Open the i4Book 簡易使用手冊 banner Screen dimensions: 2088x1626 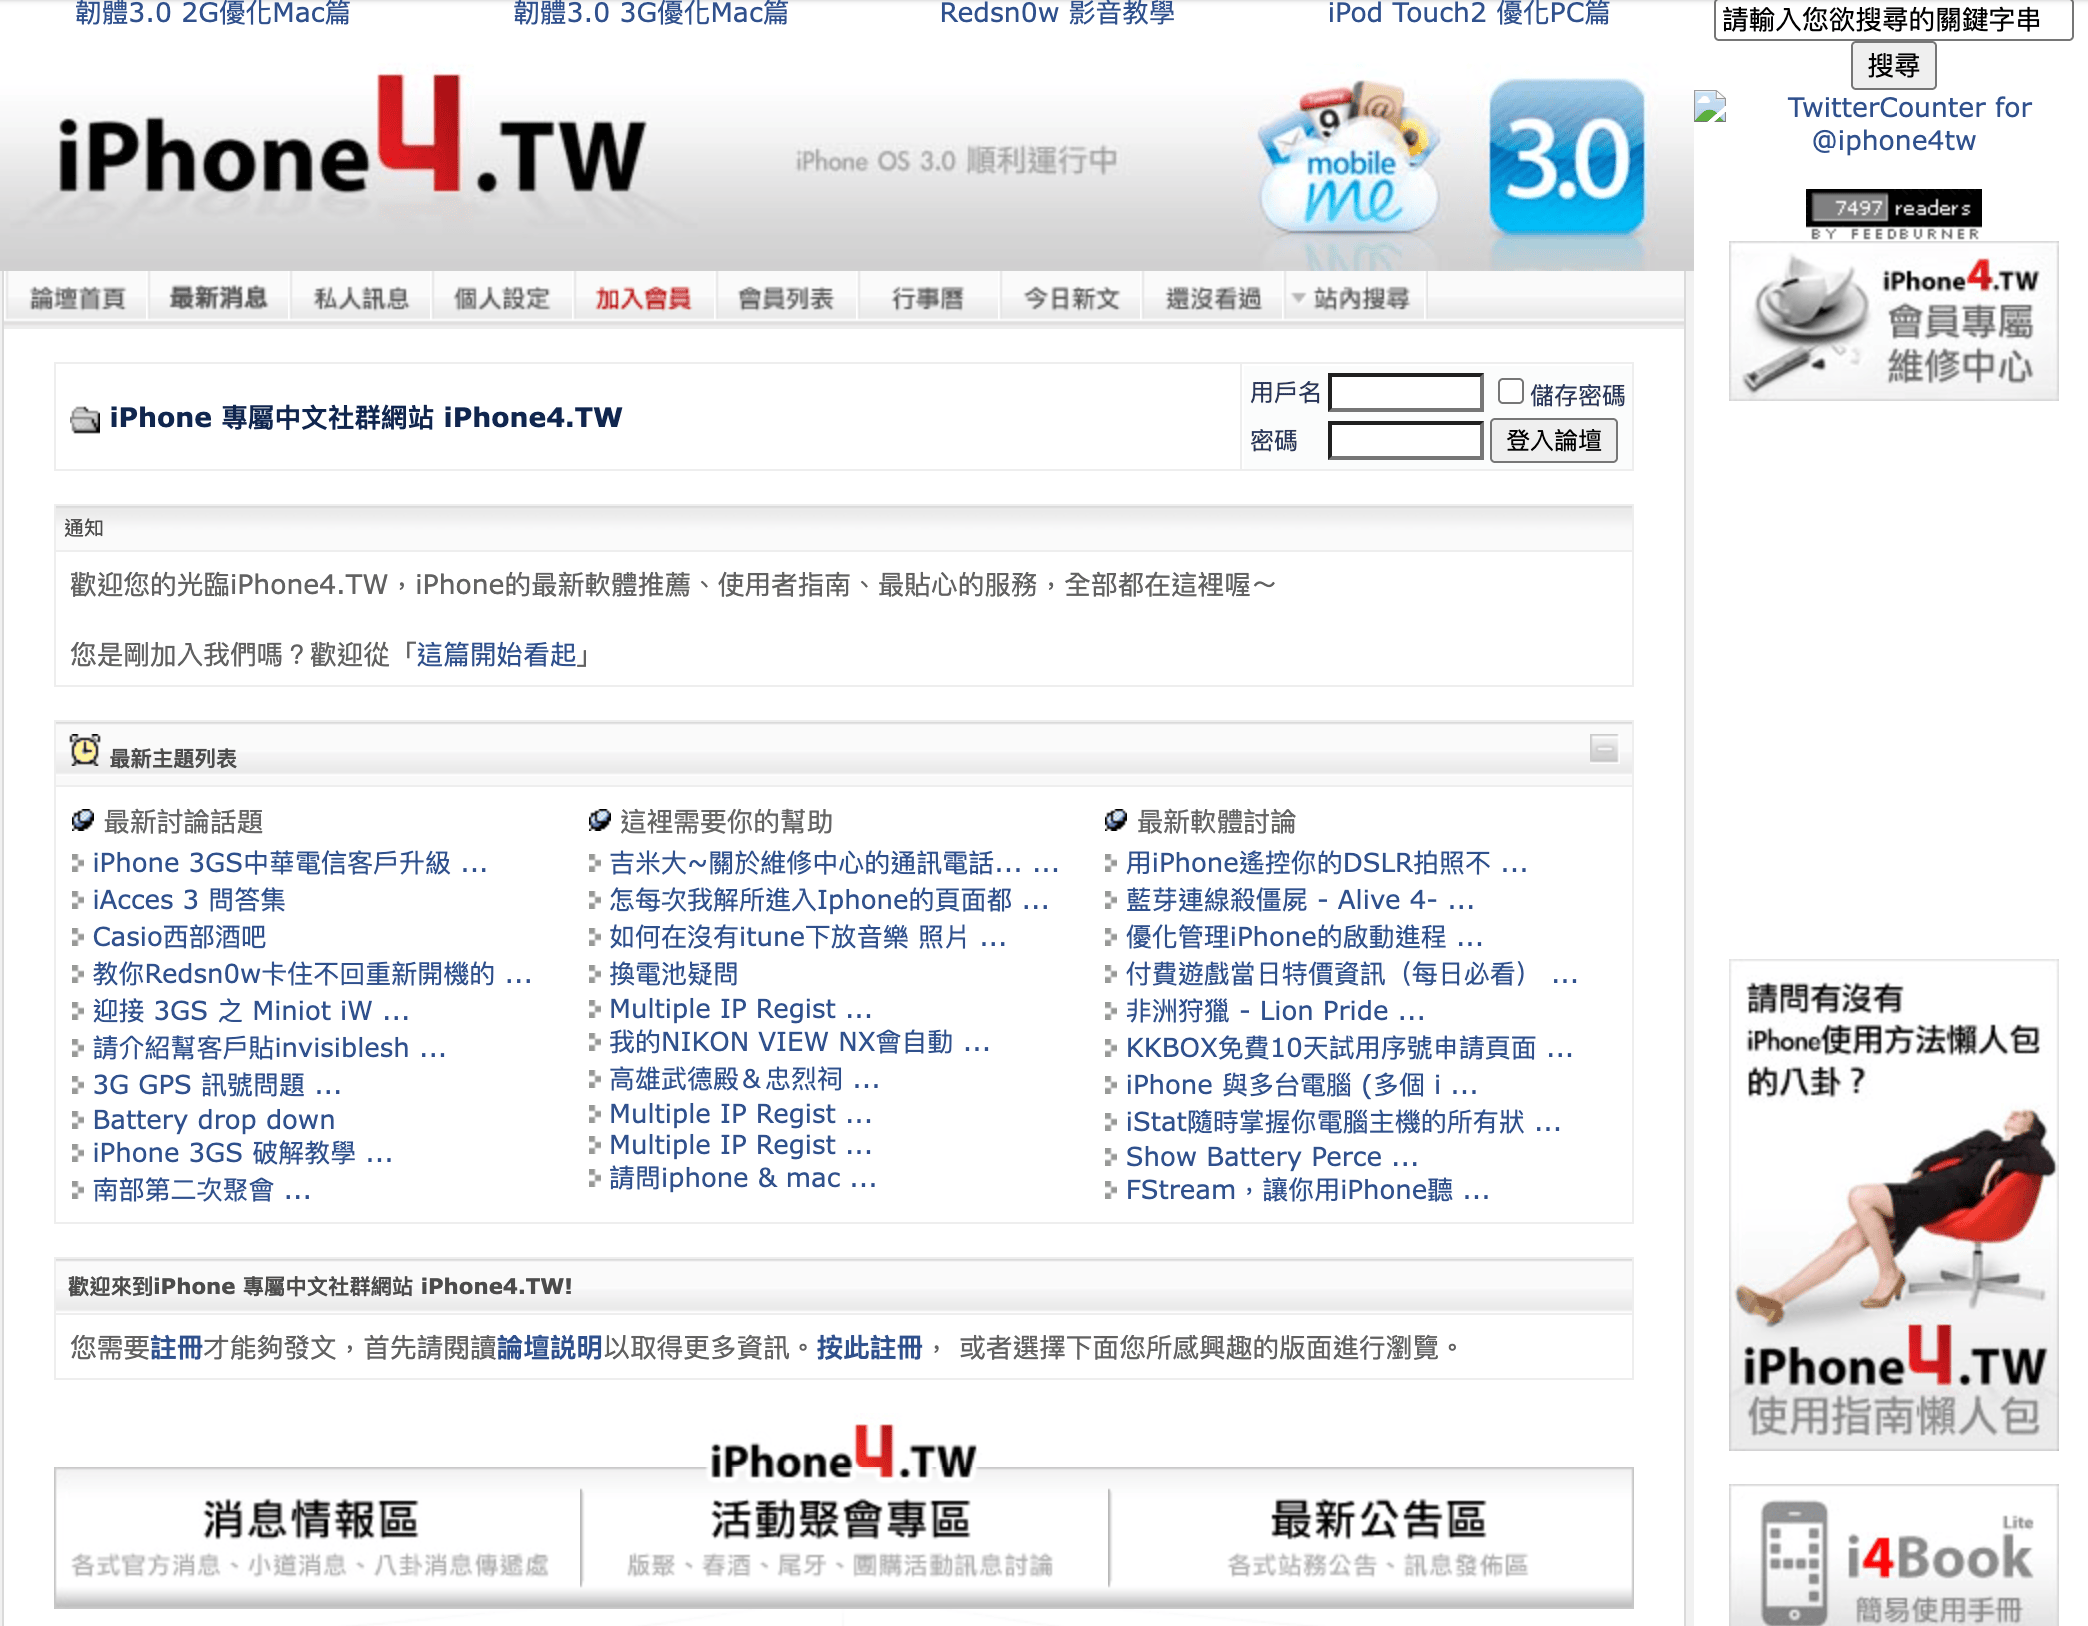1894,1556
